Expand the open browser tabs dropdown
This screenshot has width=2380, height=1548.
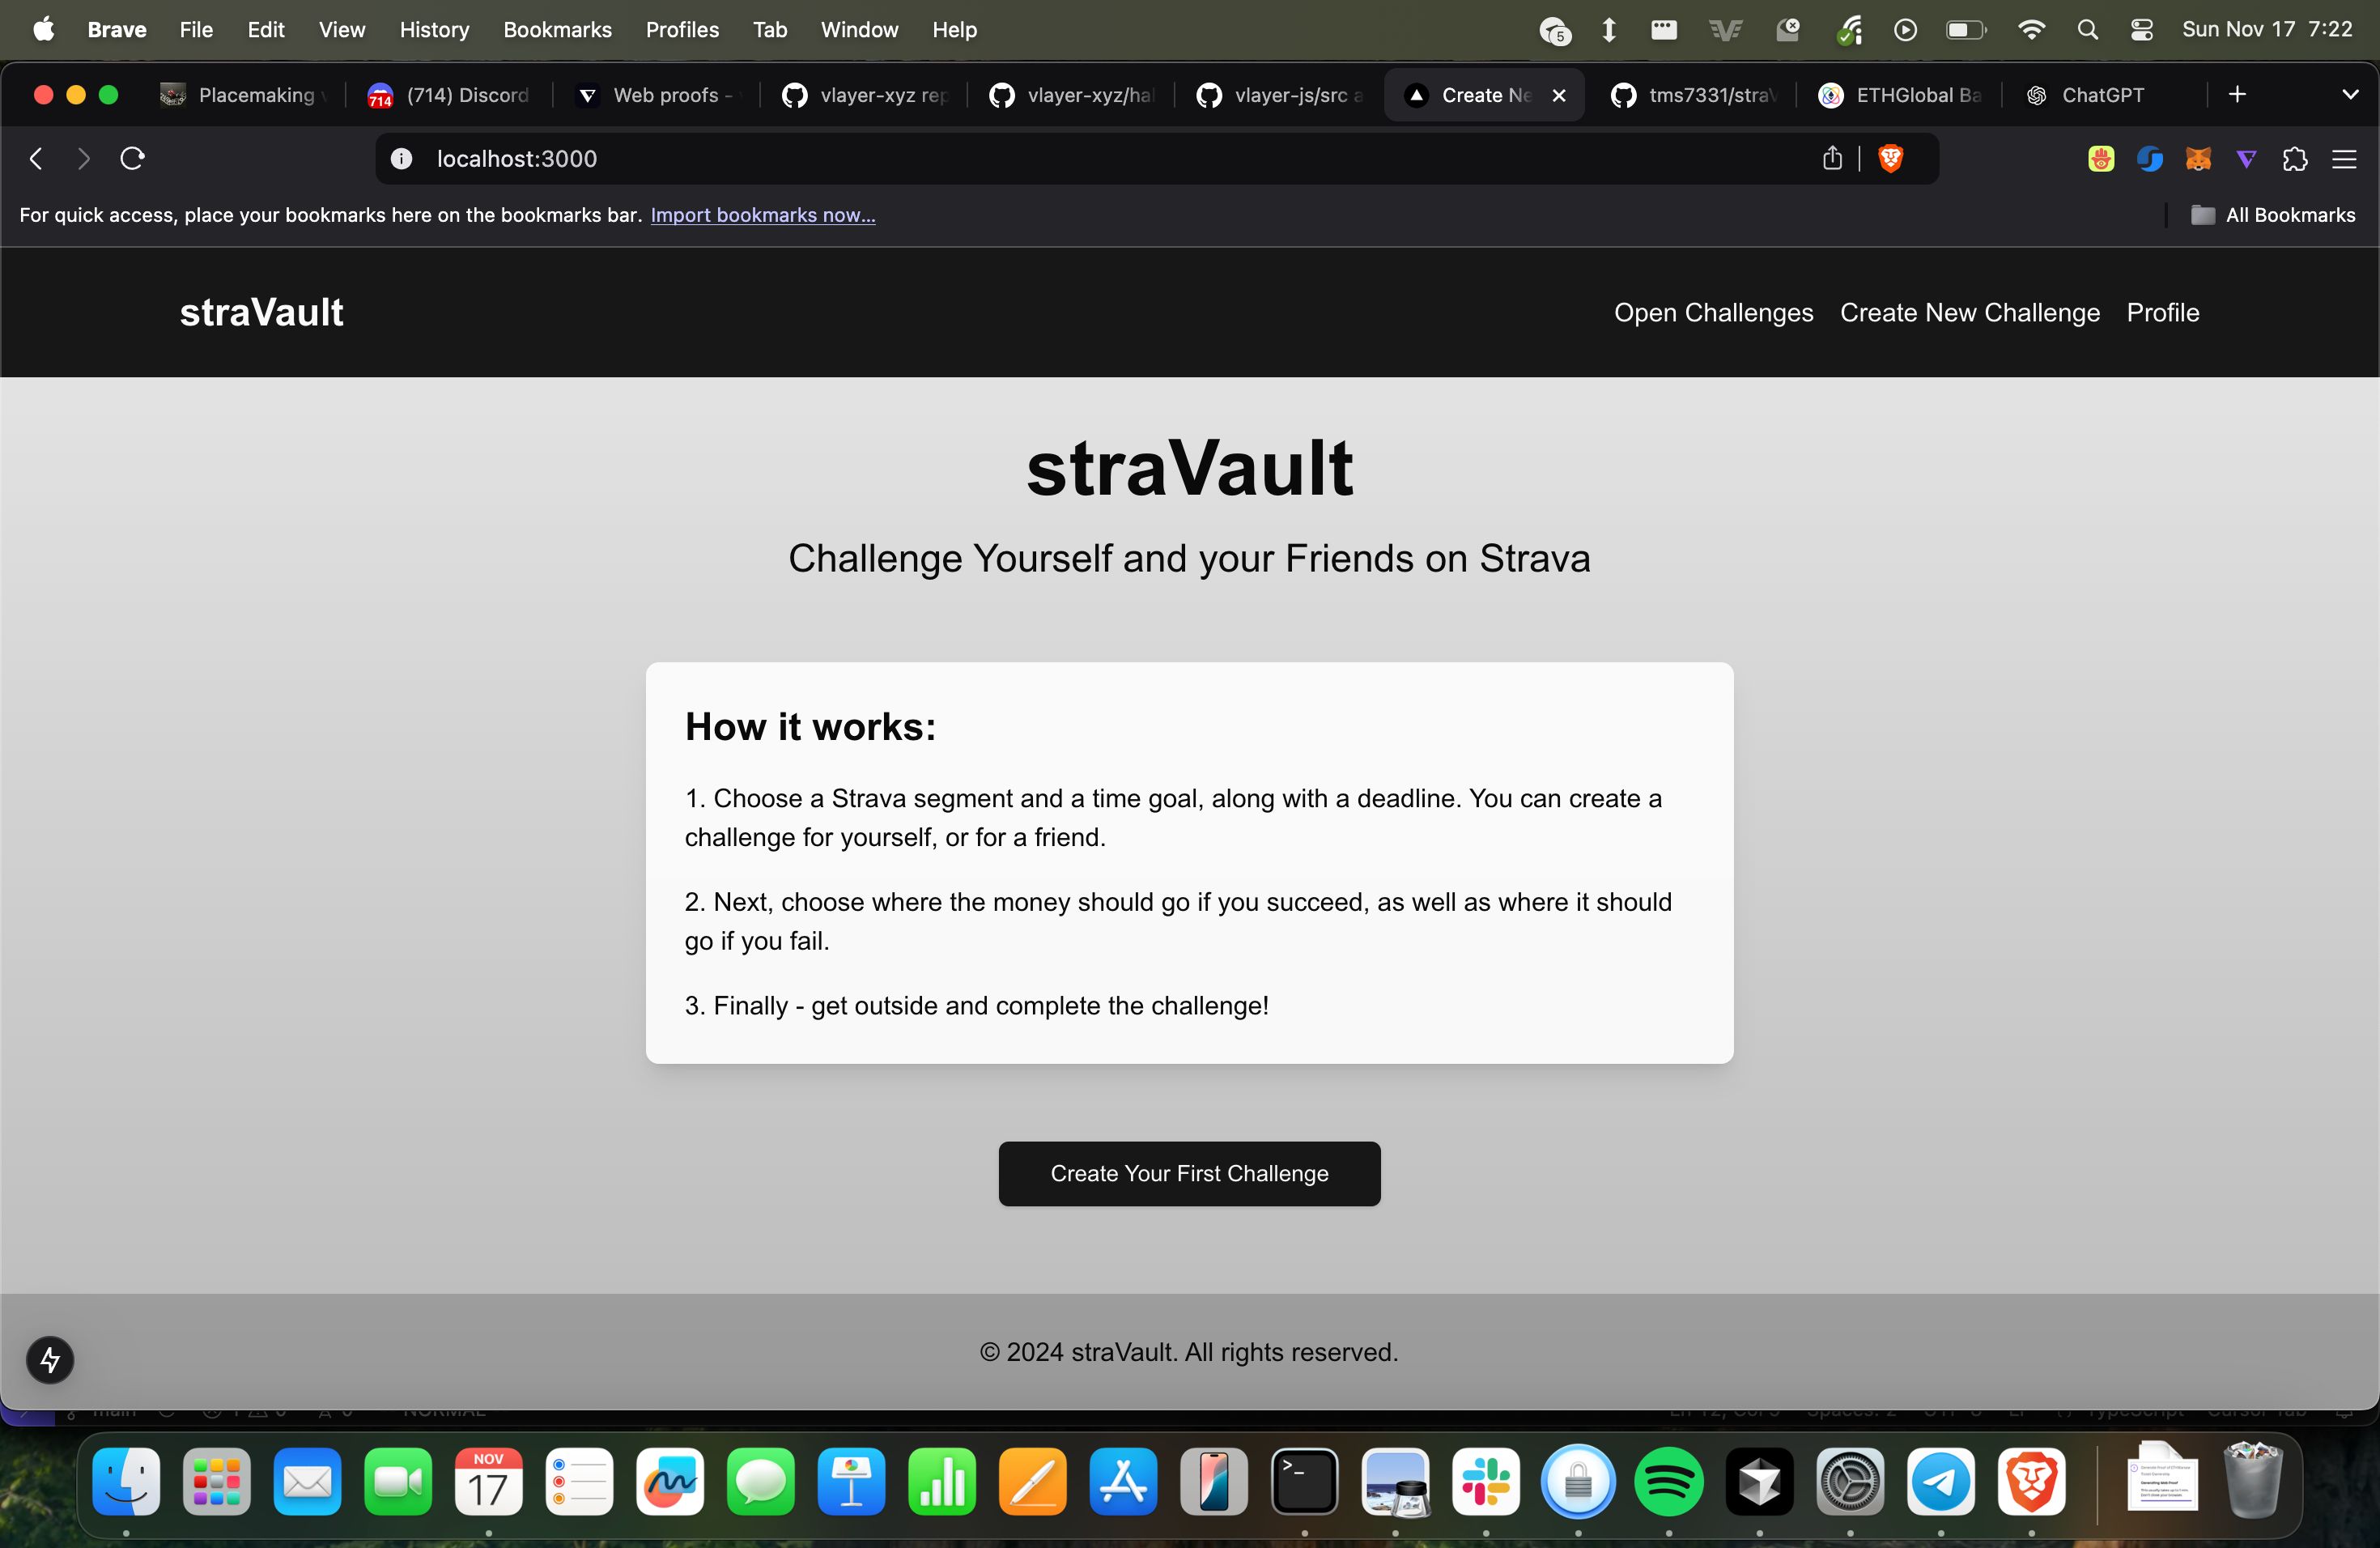point(2351,94)
